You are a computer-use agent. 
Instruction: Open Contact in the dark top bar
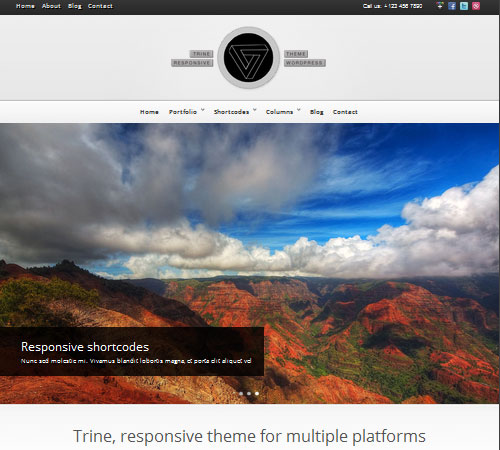[100, 6]
